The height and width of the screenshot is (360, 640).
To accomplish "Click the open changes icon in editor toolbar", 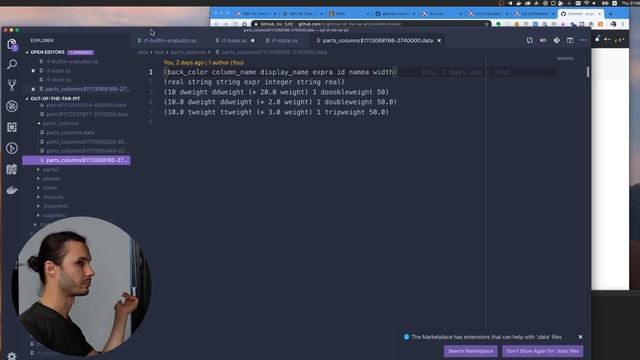I will 529,40.
